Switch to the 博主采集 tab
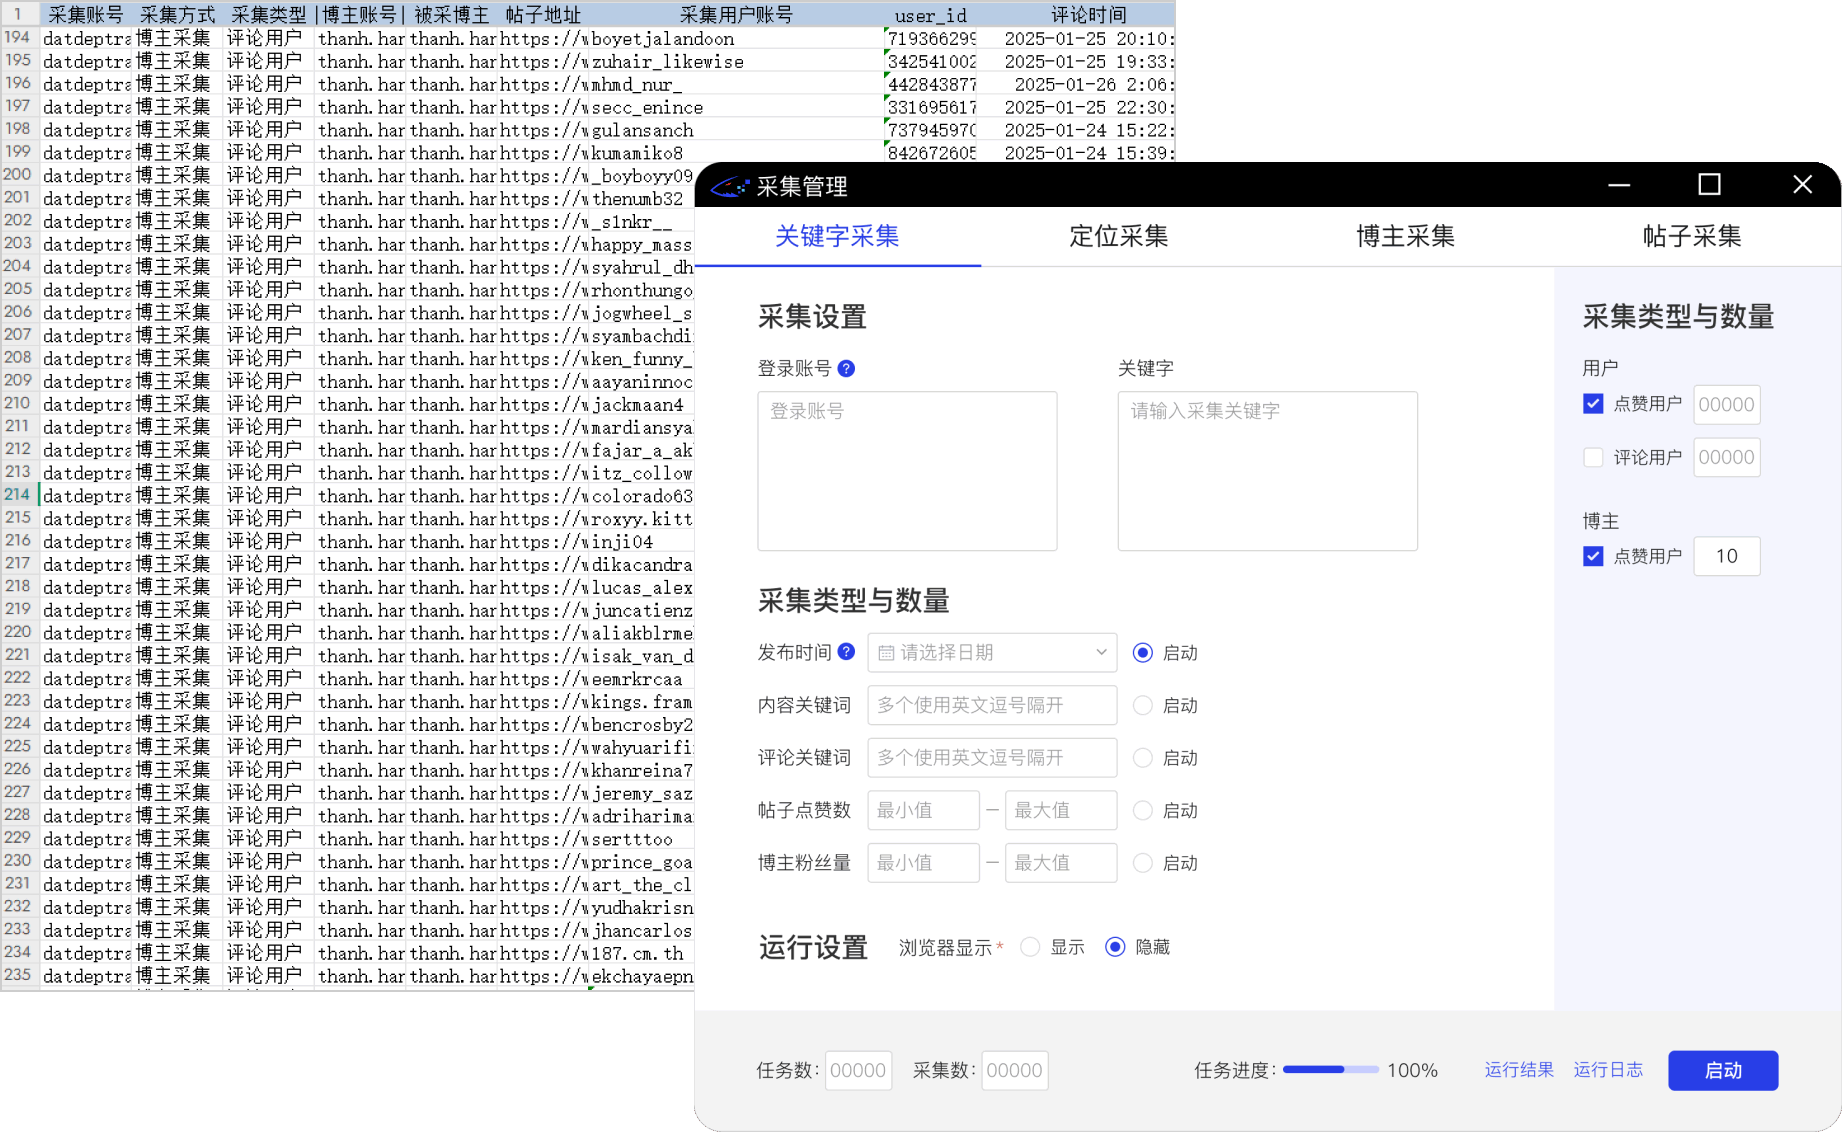Image resolution: width=1842 pixels, height=1132 pixels. click(x=1405, y=237)
